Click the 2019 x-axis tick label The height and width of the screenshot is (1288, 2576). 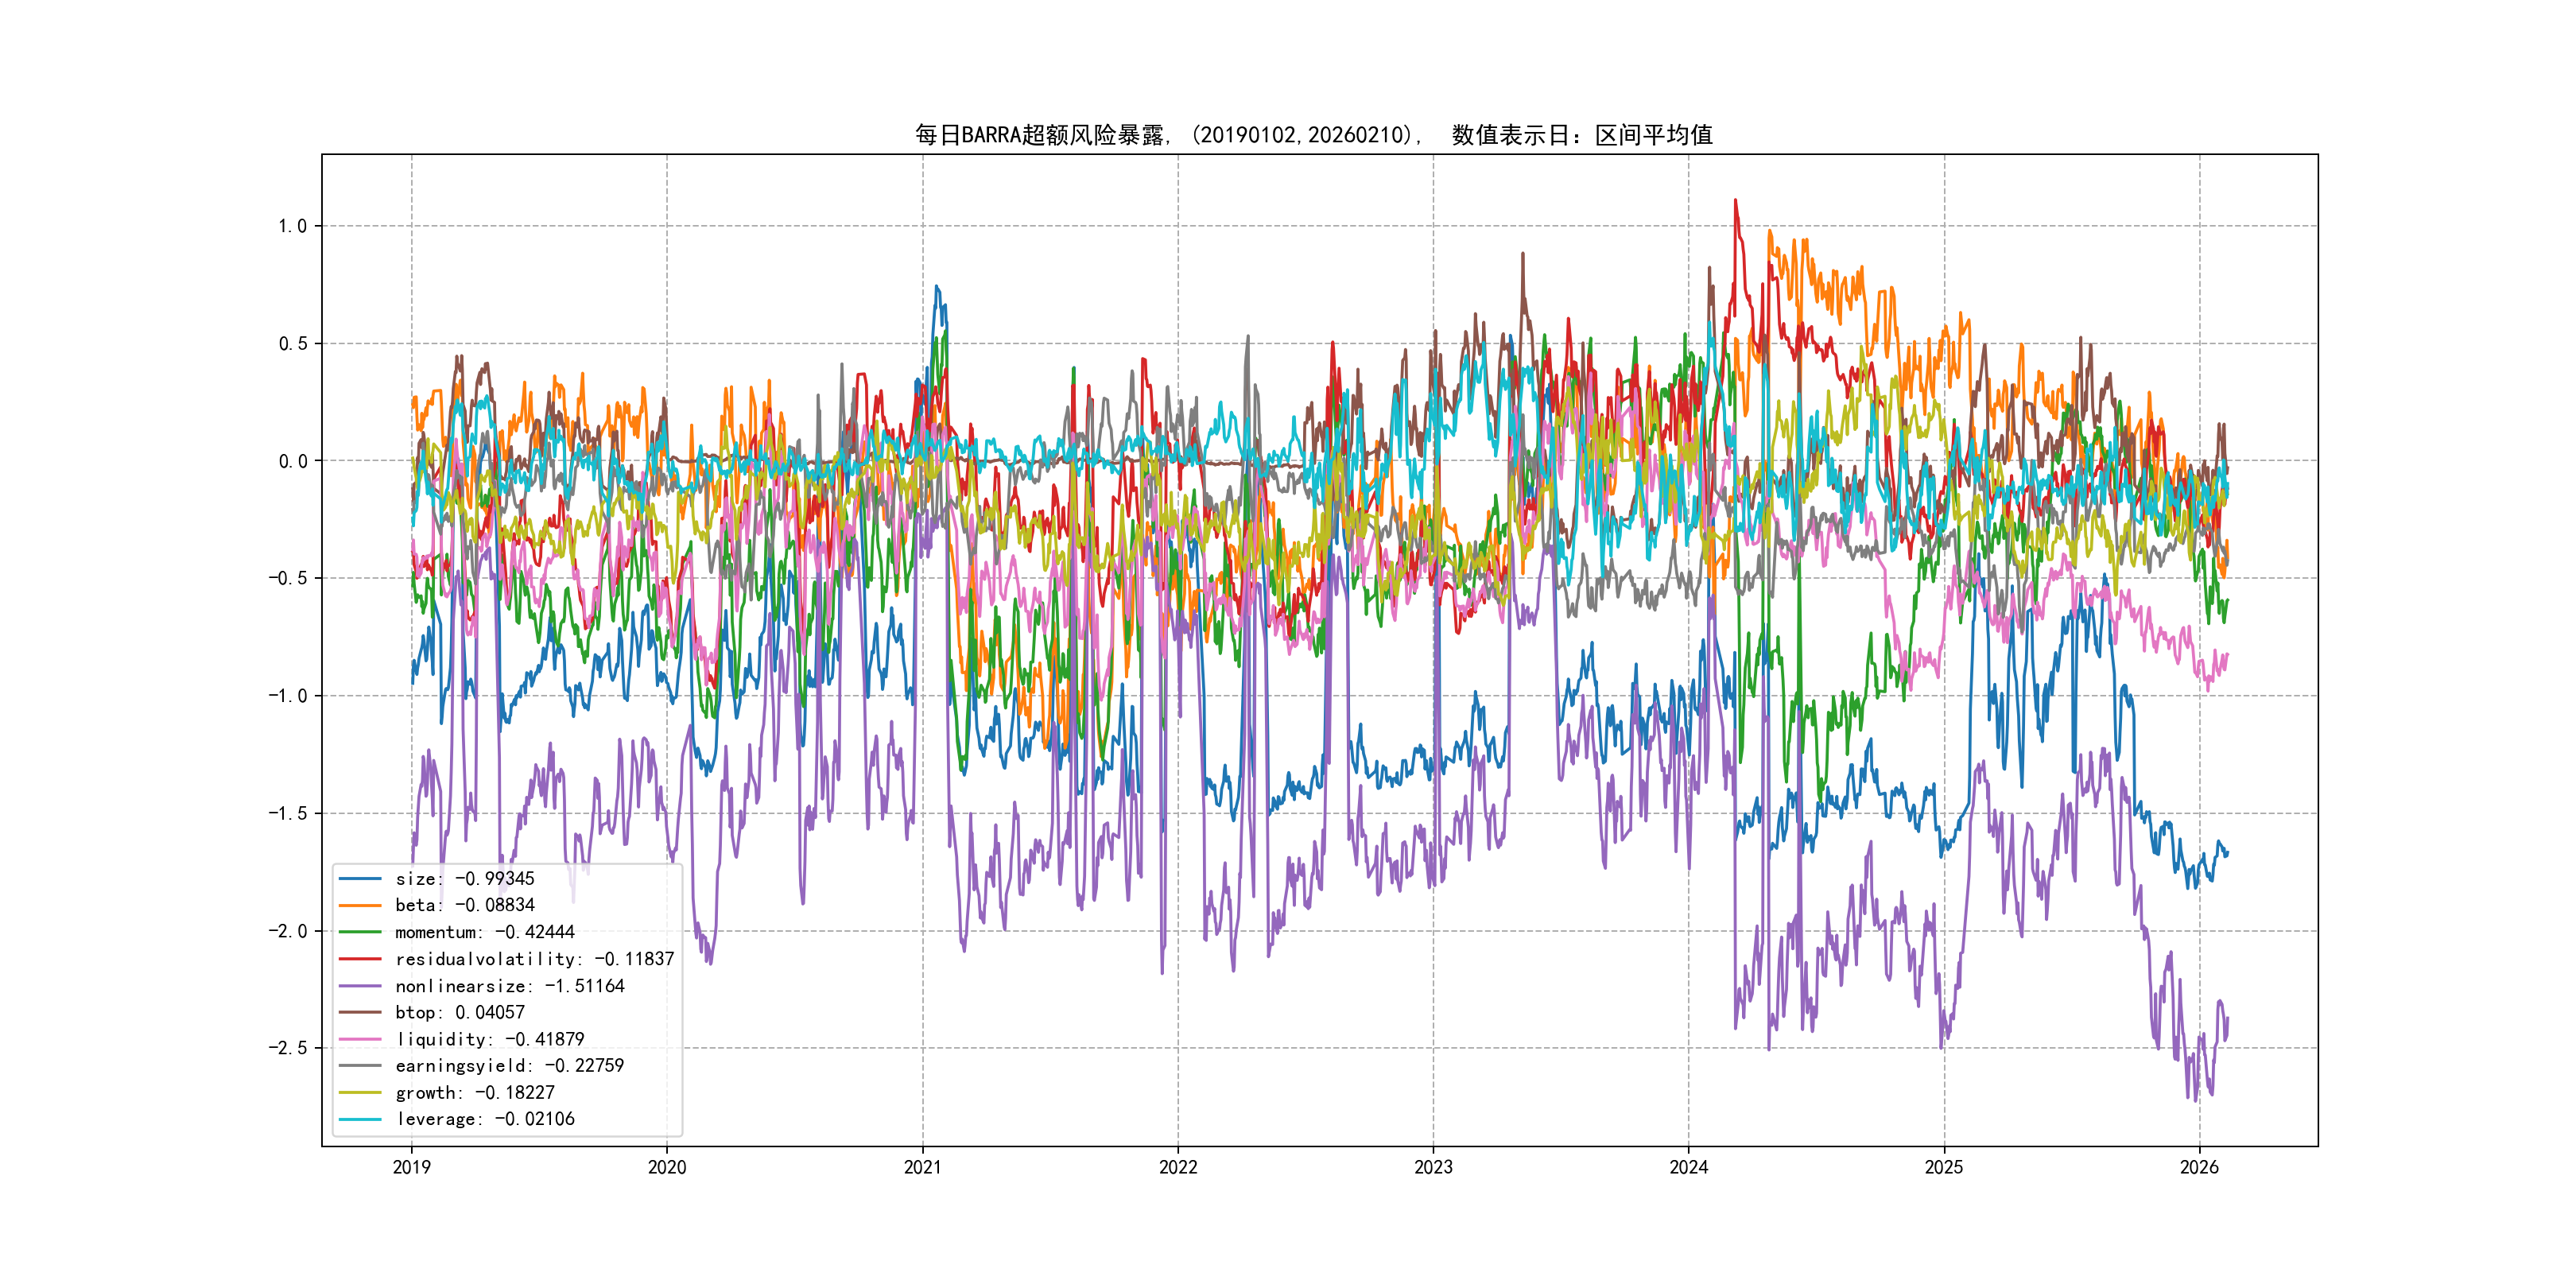pyautogui.click(x=411, y=1167)
